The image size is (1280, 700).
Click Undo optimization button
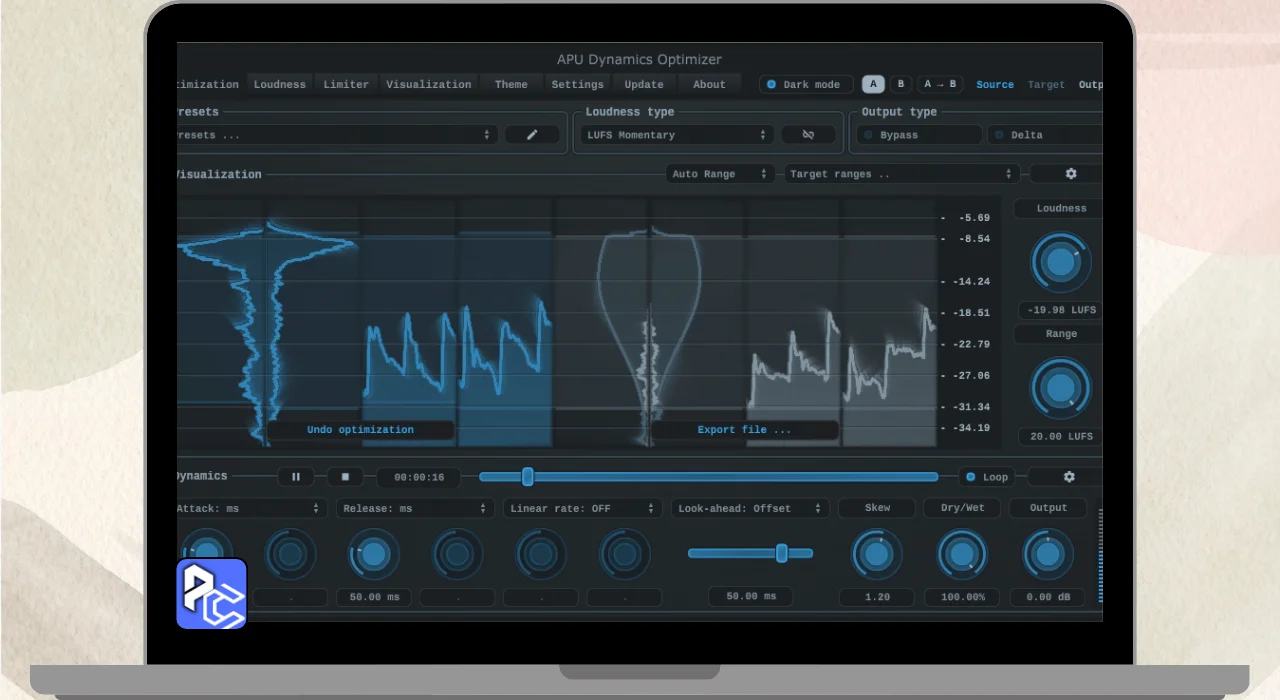pyautogui.click(x=360, y=430)
